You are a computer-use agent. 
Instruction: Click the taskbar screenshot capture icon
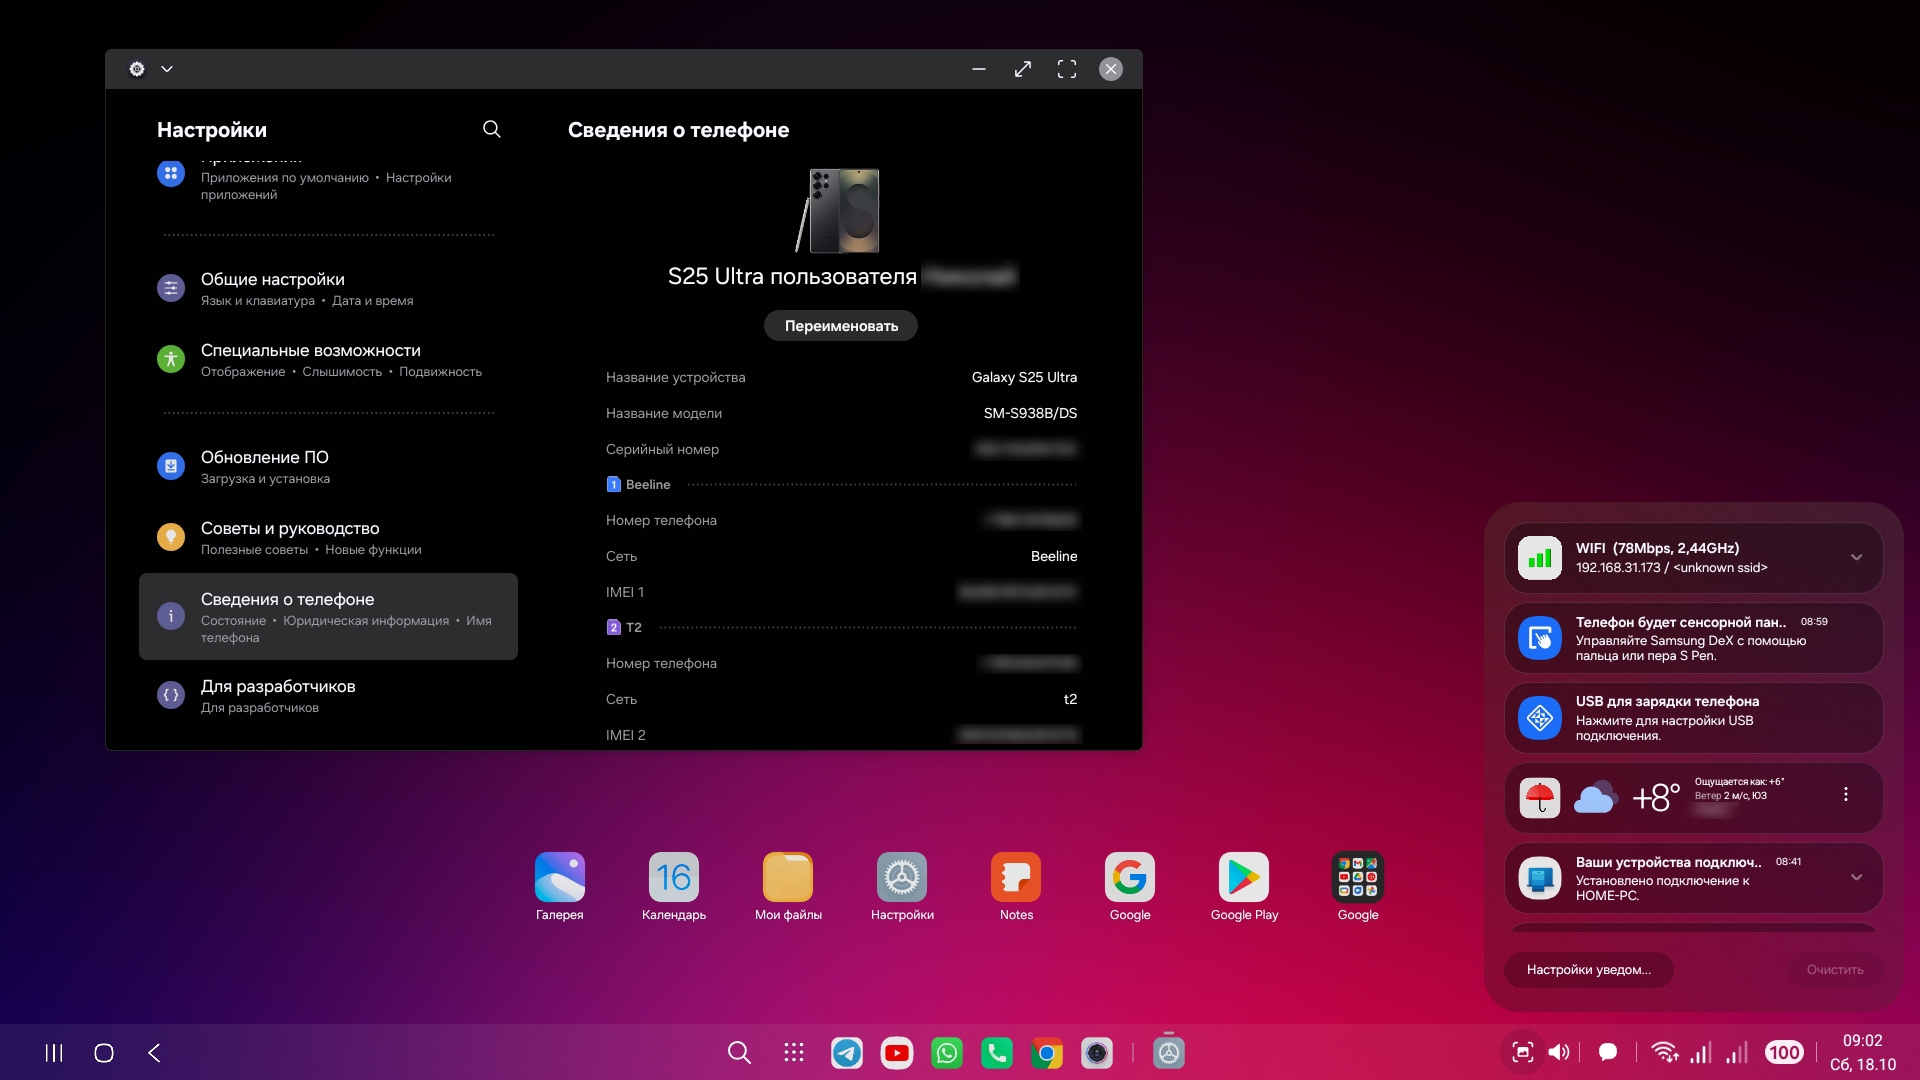1522,1052
